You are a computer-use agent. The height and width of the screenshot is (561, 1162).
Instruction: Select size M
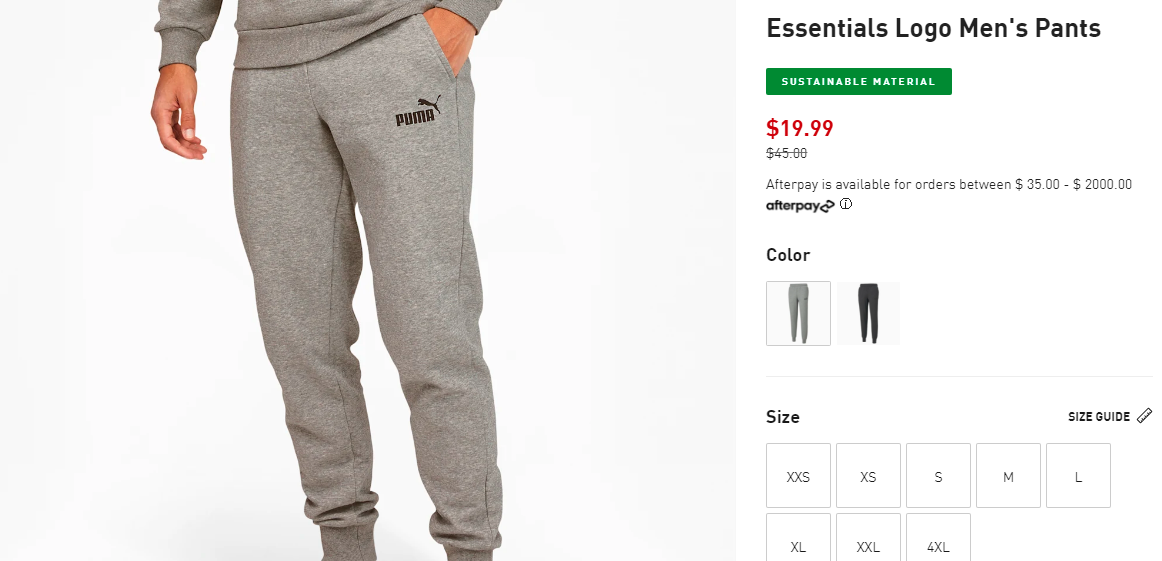[x=1009, y=476]
